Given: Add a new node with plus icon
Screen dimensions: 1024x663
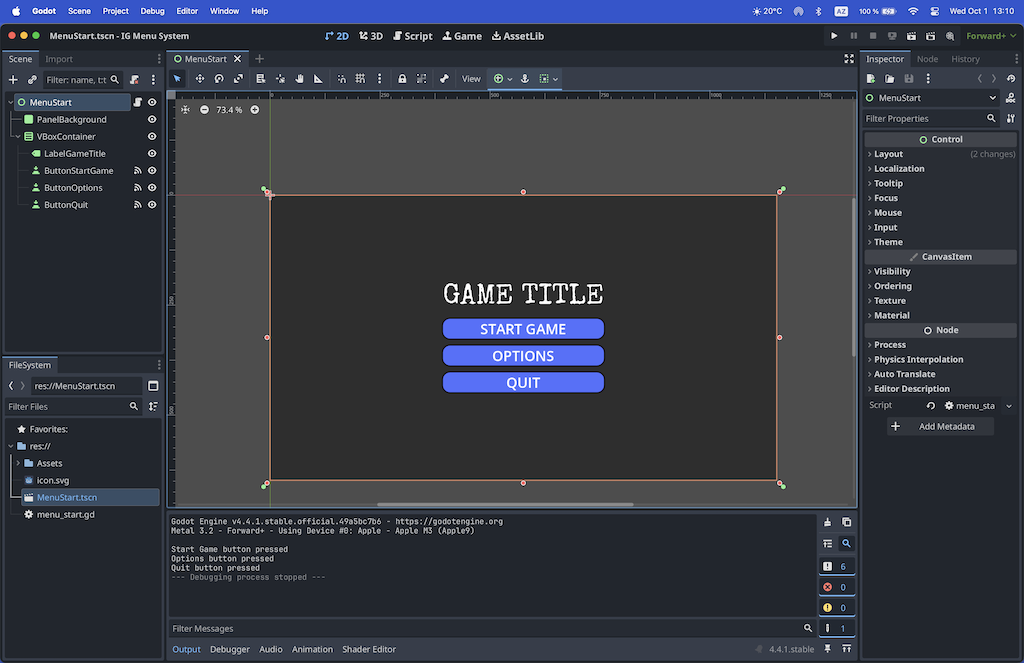Looking at the screenshot, I should [14, 79].
